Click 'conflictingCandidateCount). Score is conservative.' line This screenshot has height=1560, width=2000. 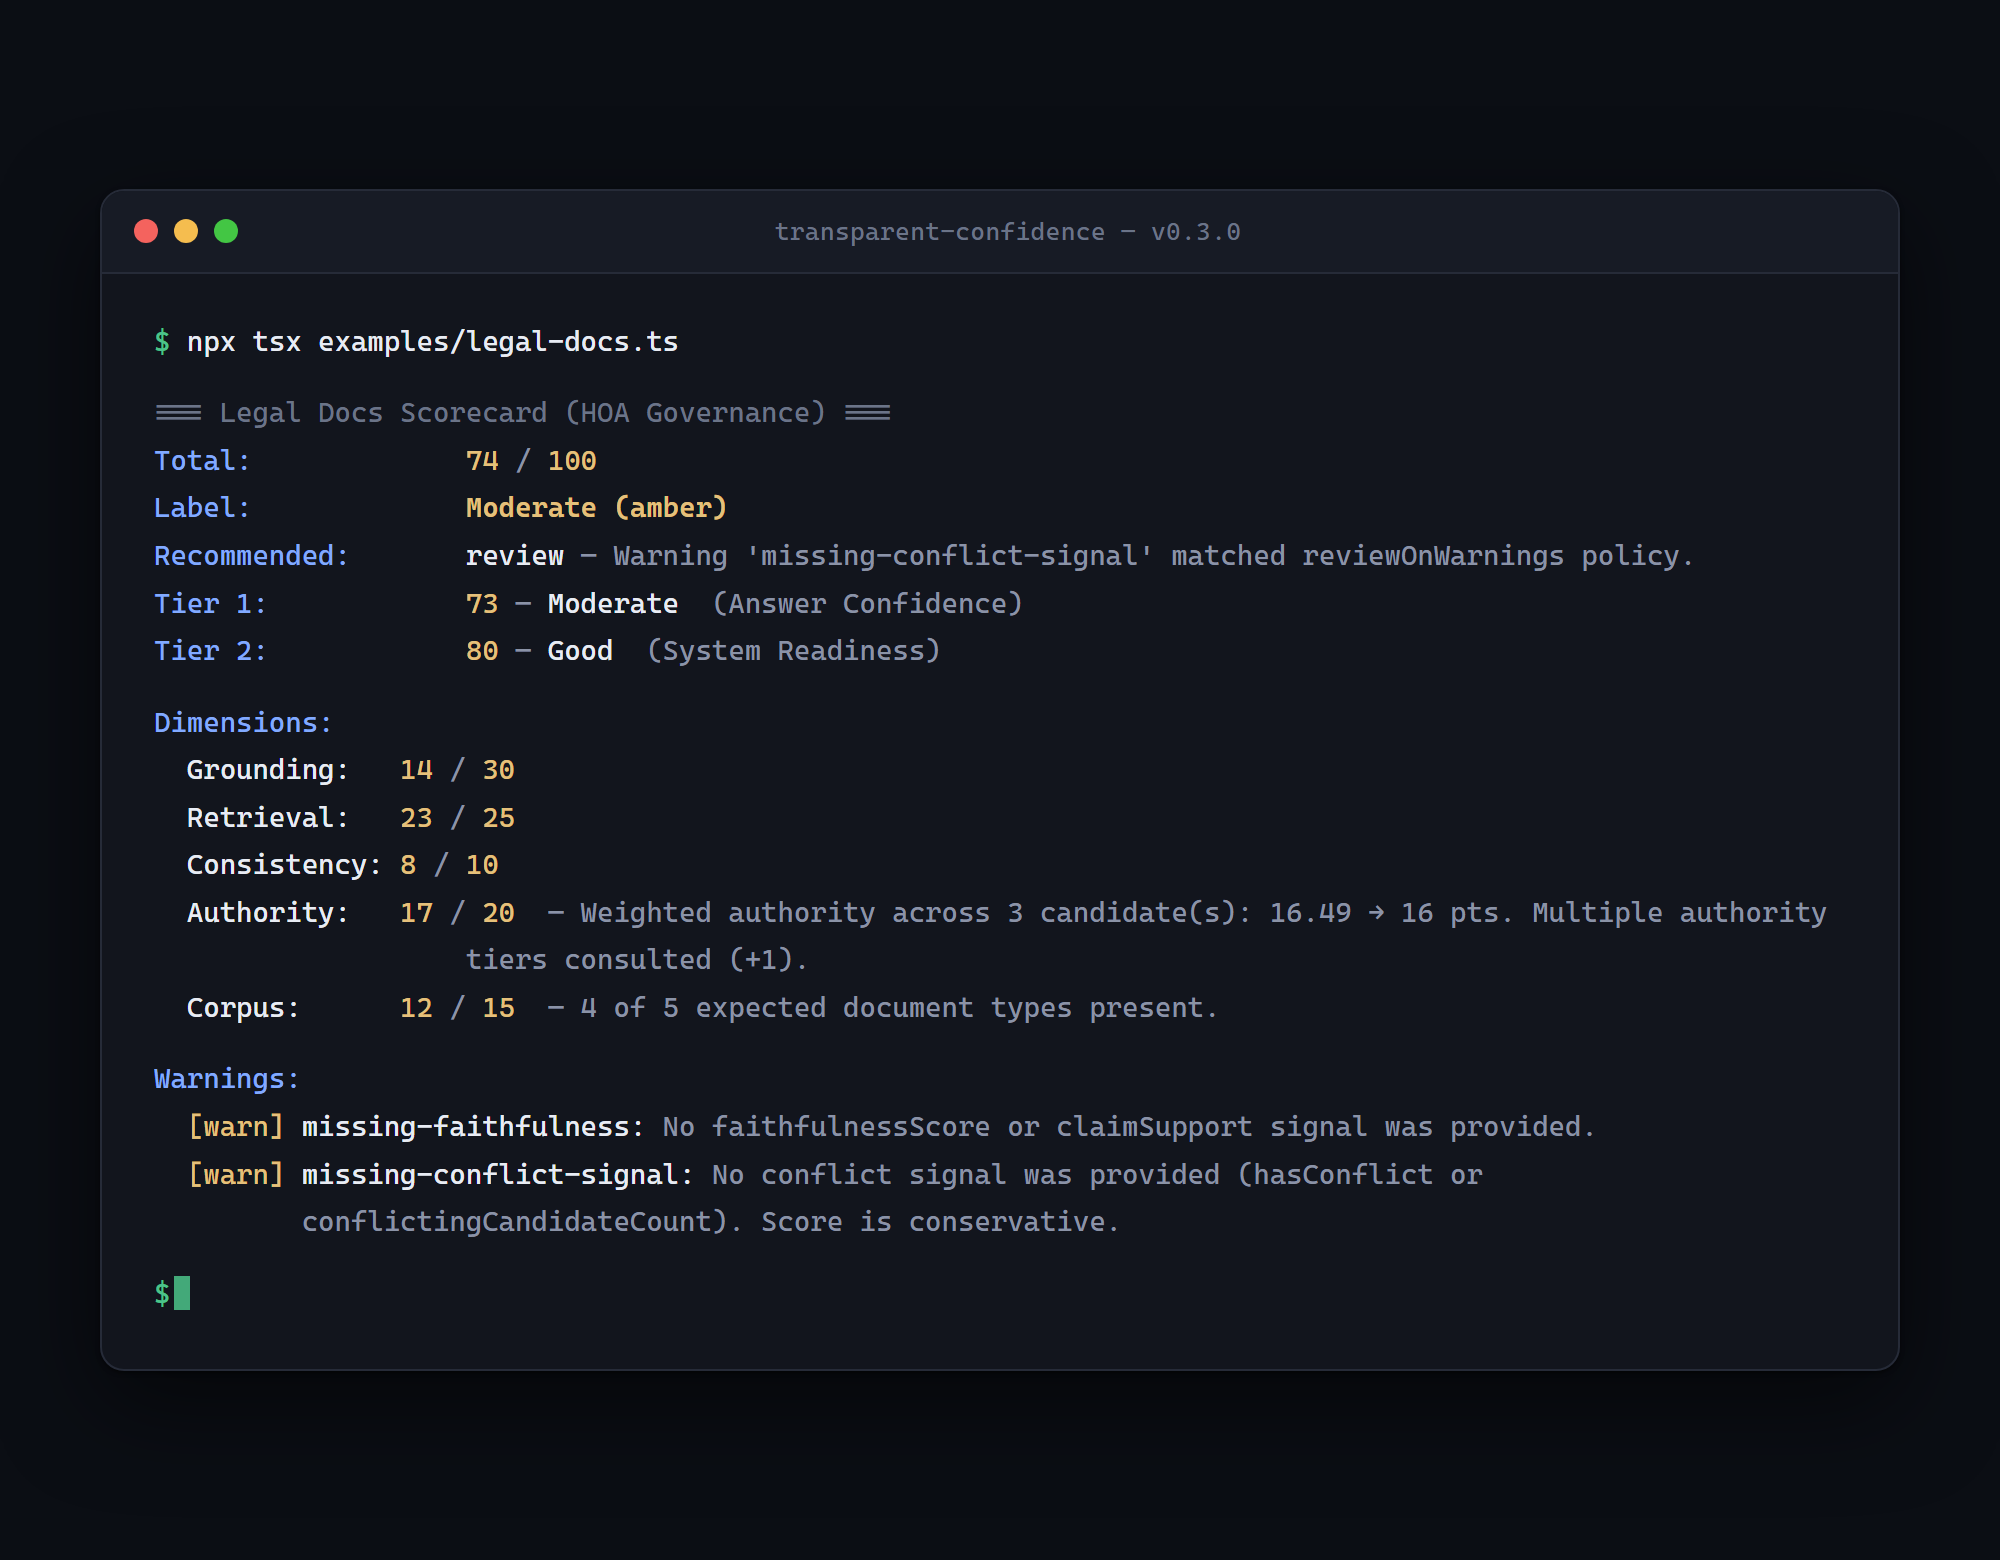710,1222
